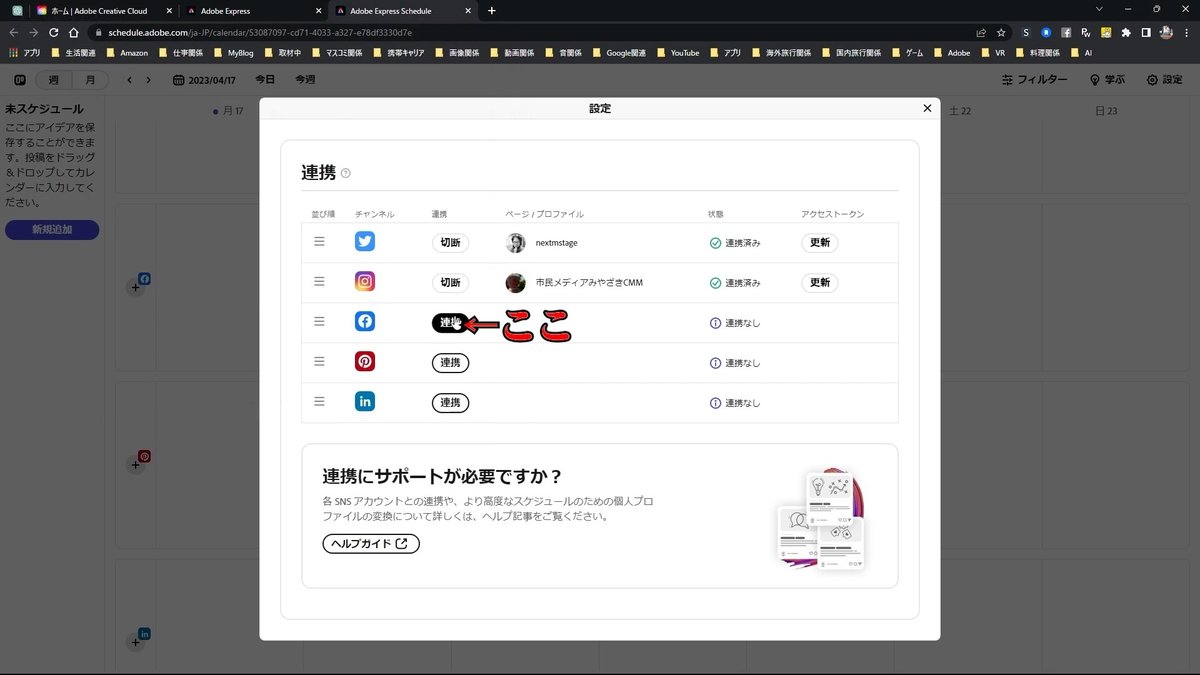Open the フィルター filter options
This screenshot has height=675, width=1200.
[1034, 80]
